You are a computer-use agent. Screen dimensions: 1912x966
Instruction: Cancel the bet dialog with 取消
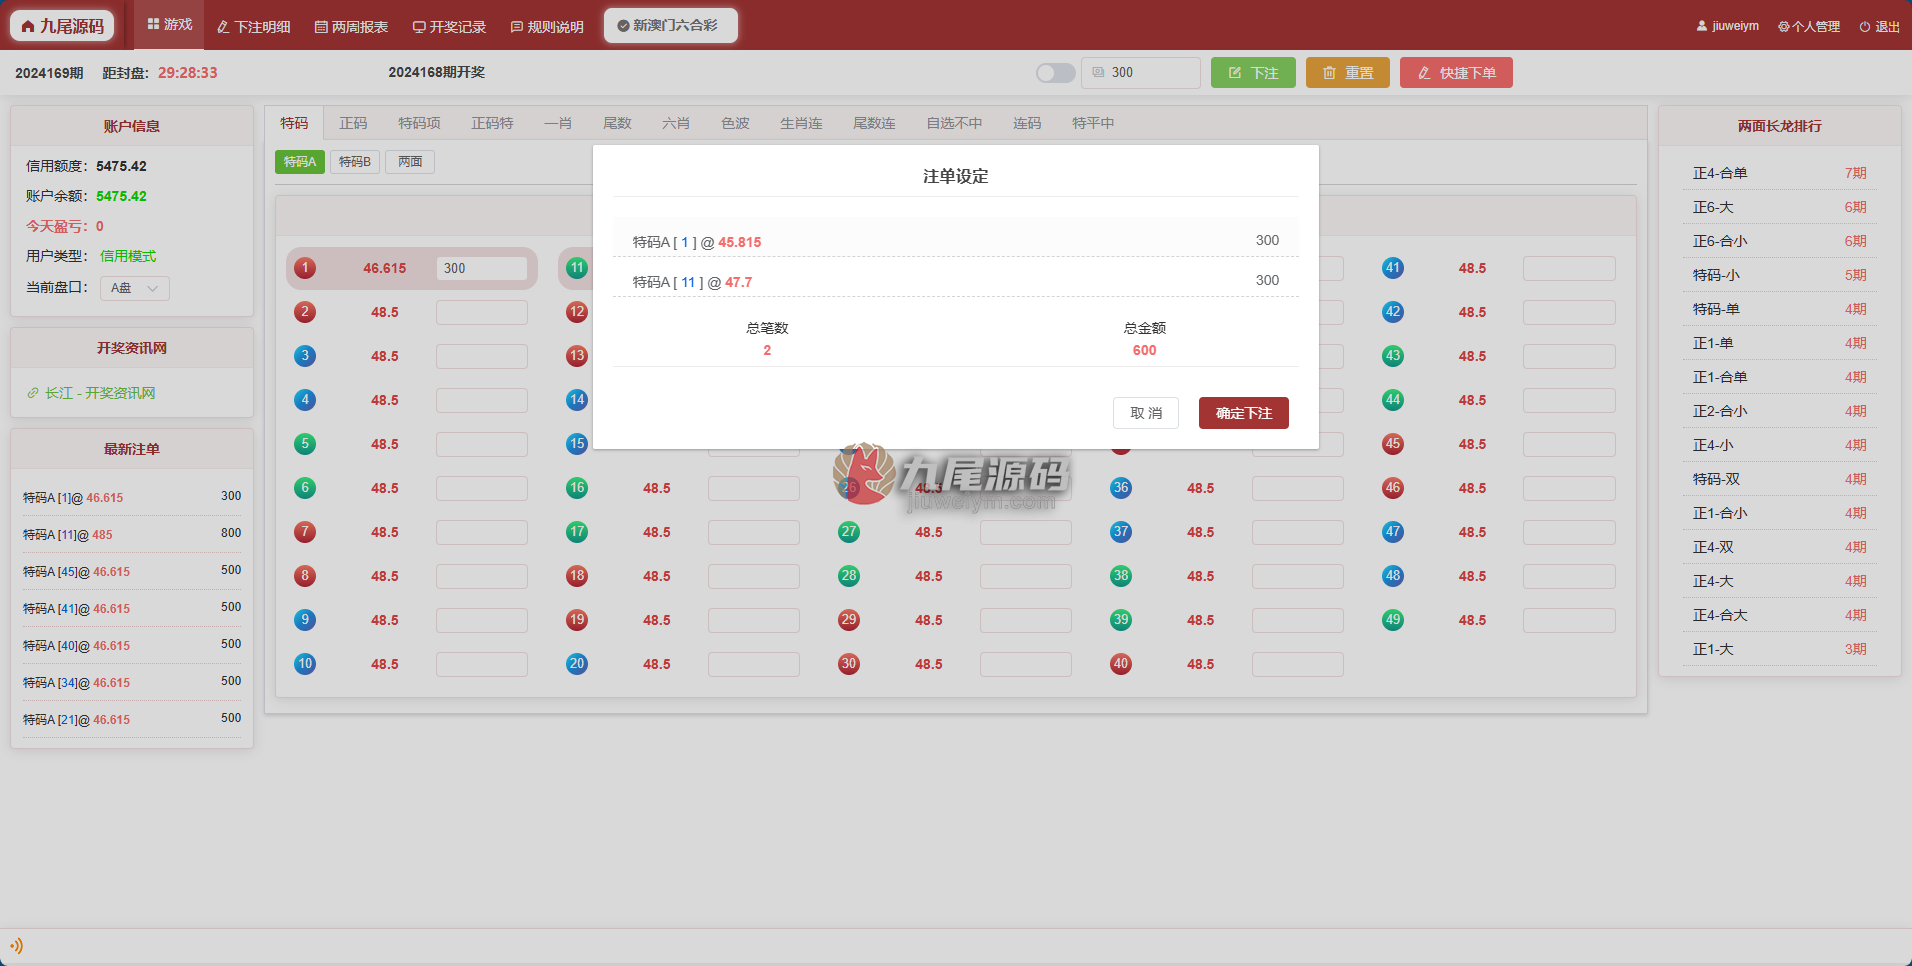pyautogui.click(x=1146, y=413)
